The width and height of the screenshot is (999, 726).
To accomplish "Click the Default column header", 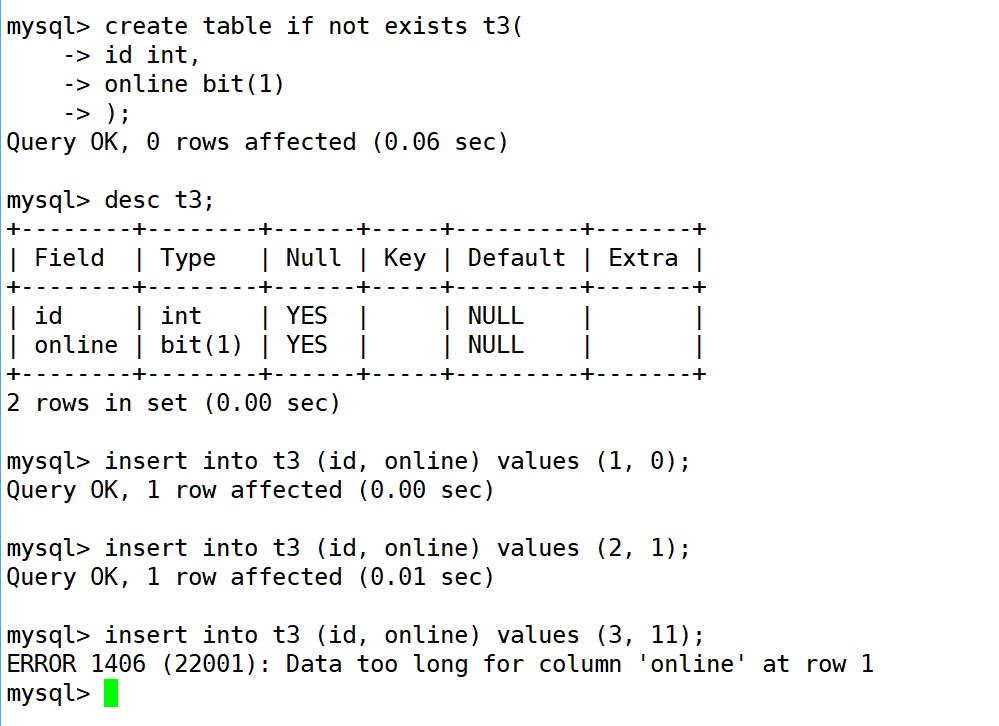I will click(x=517, y=258).
